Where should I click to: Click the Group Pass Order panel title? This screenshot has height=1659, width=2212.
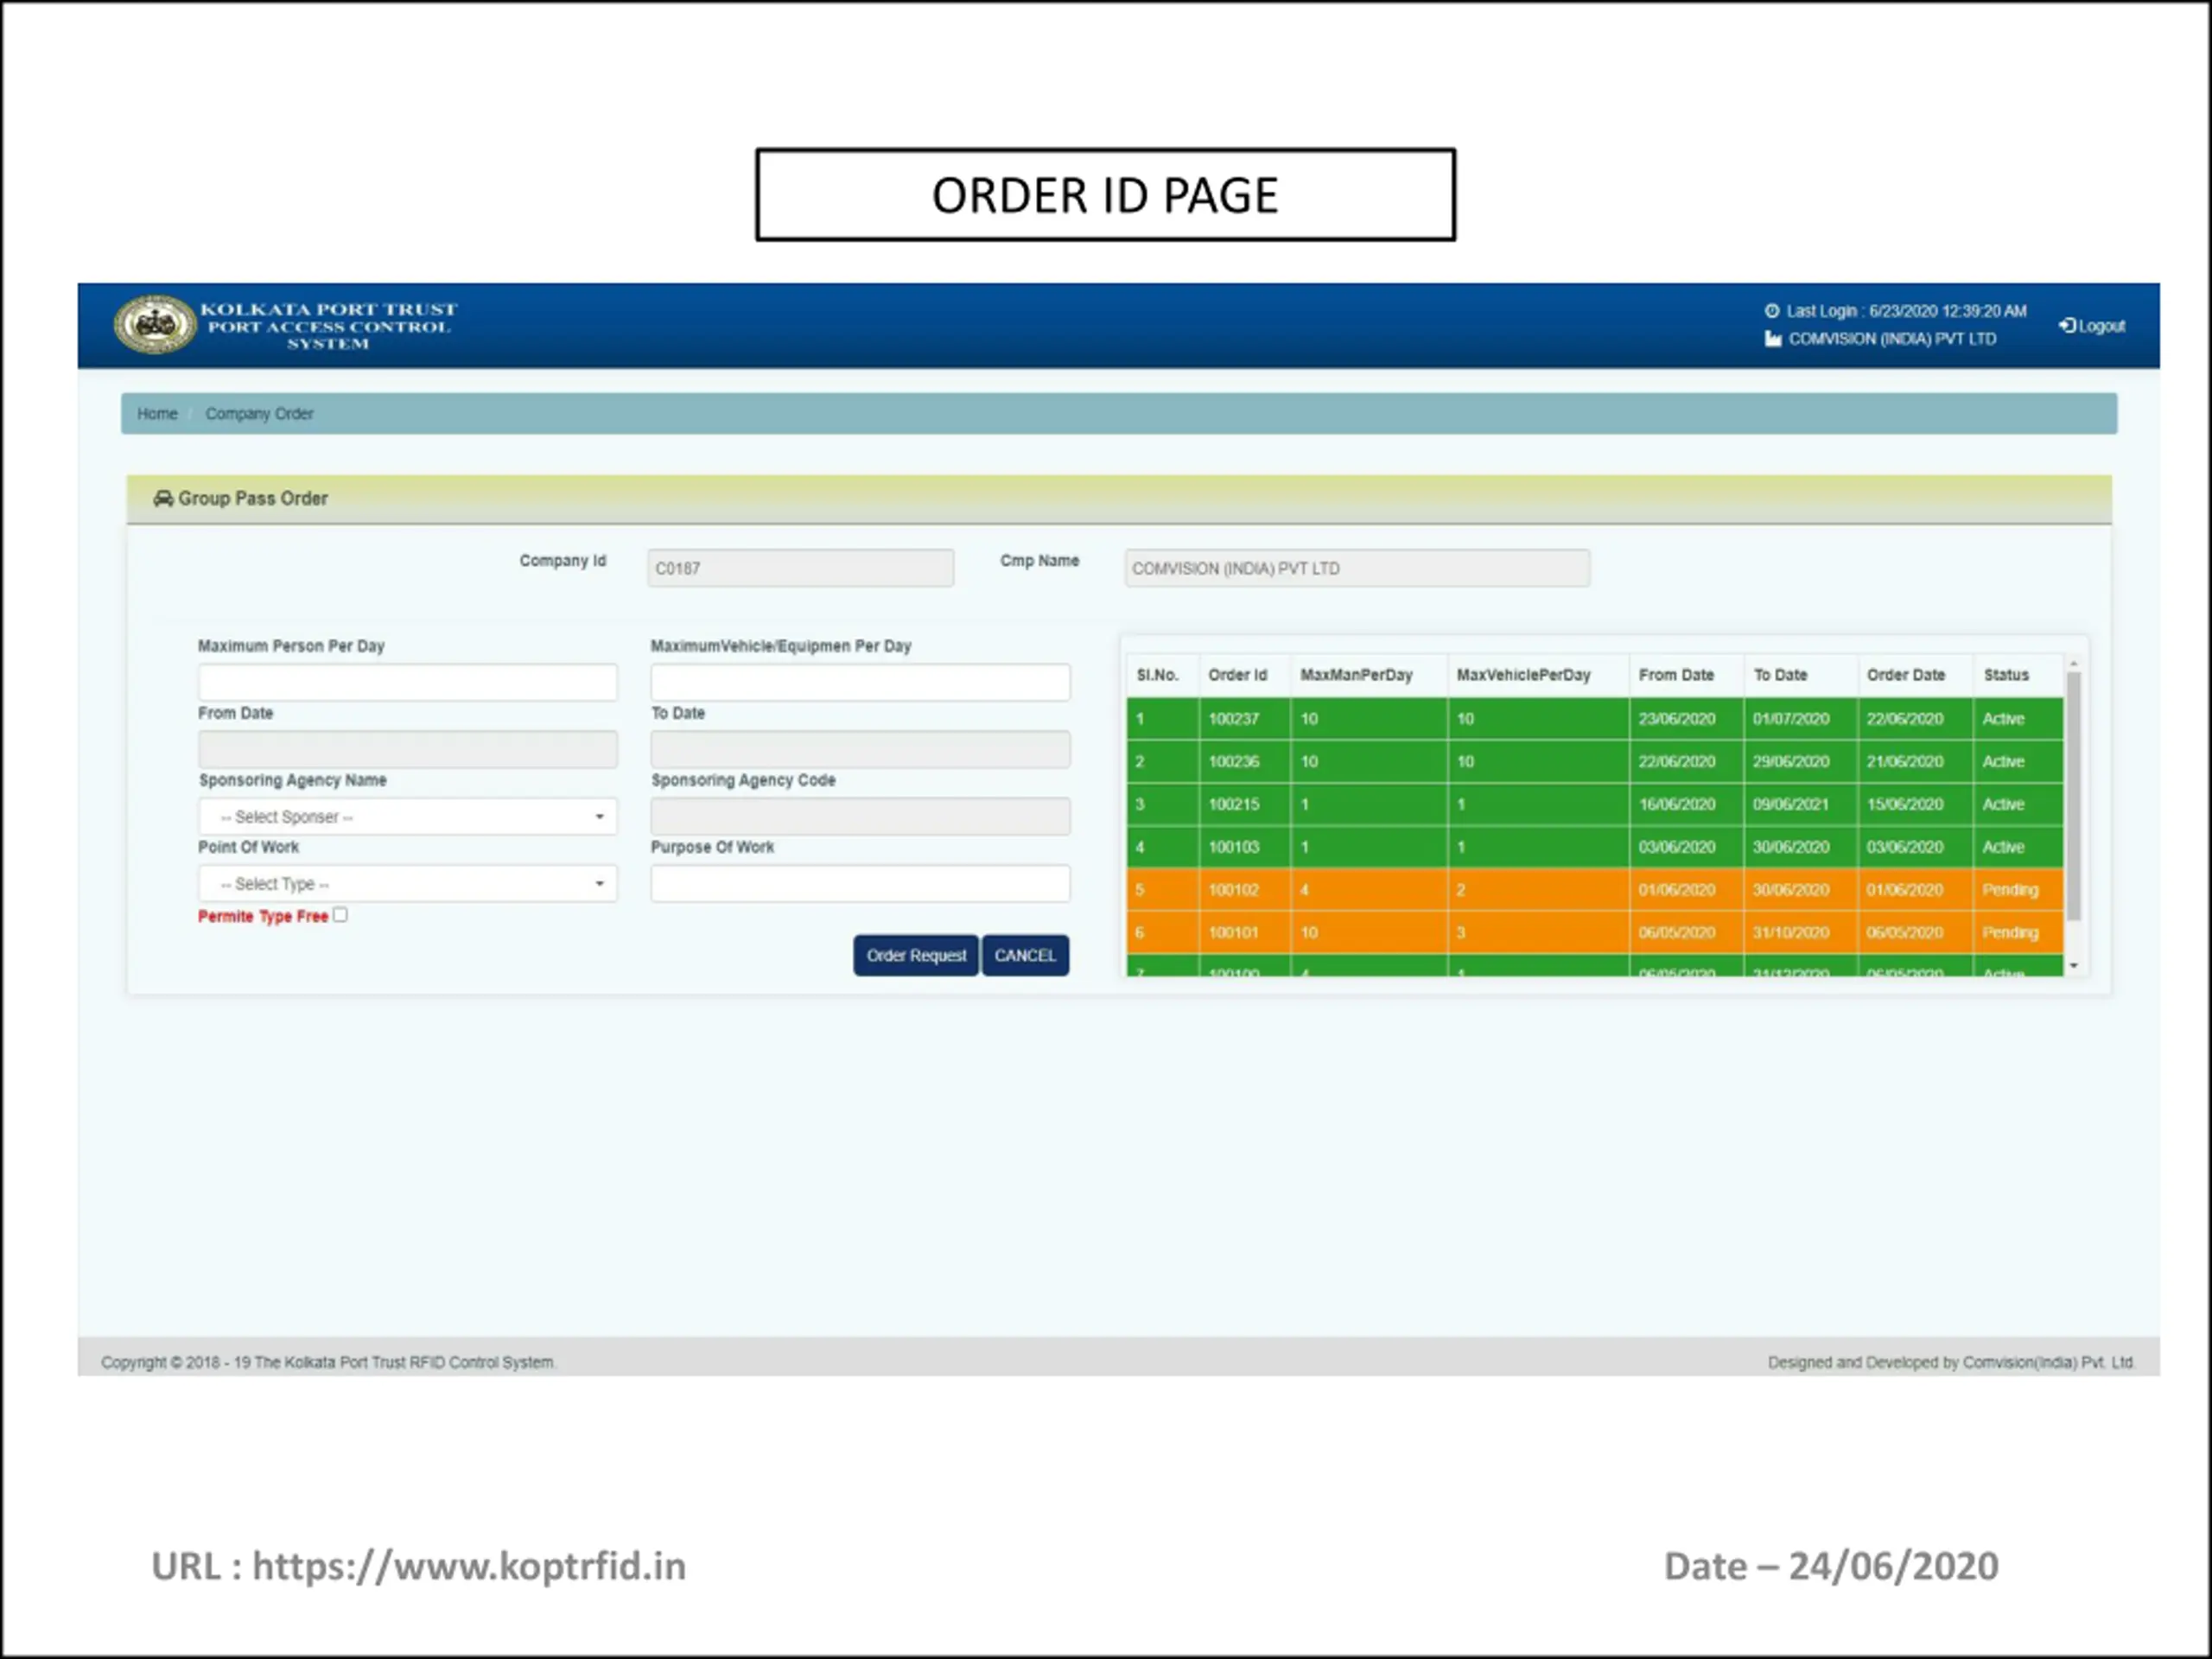point(253,498)
